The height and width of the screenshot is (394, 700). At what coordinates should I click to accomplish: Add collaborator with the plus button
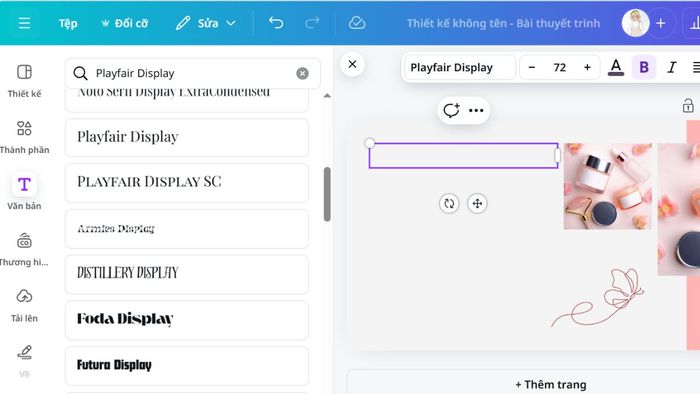point(661,23)
